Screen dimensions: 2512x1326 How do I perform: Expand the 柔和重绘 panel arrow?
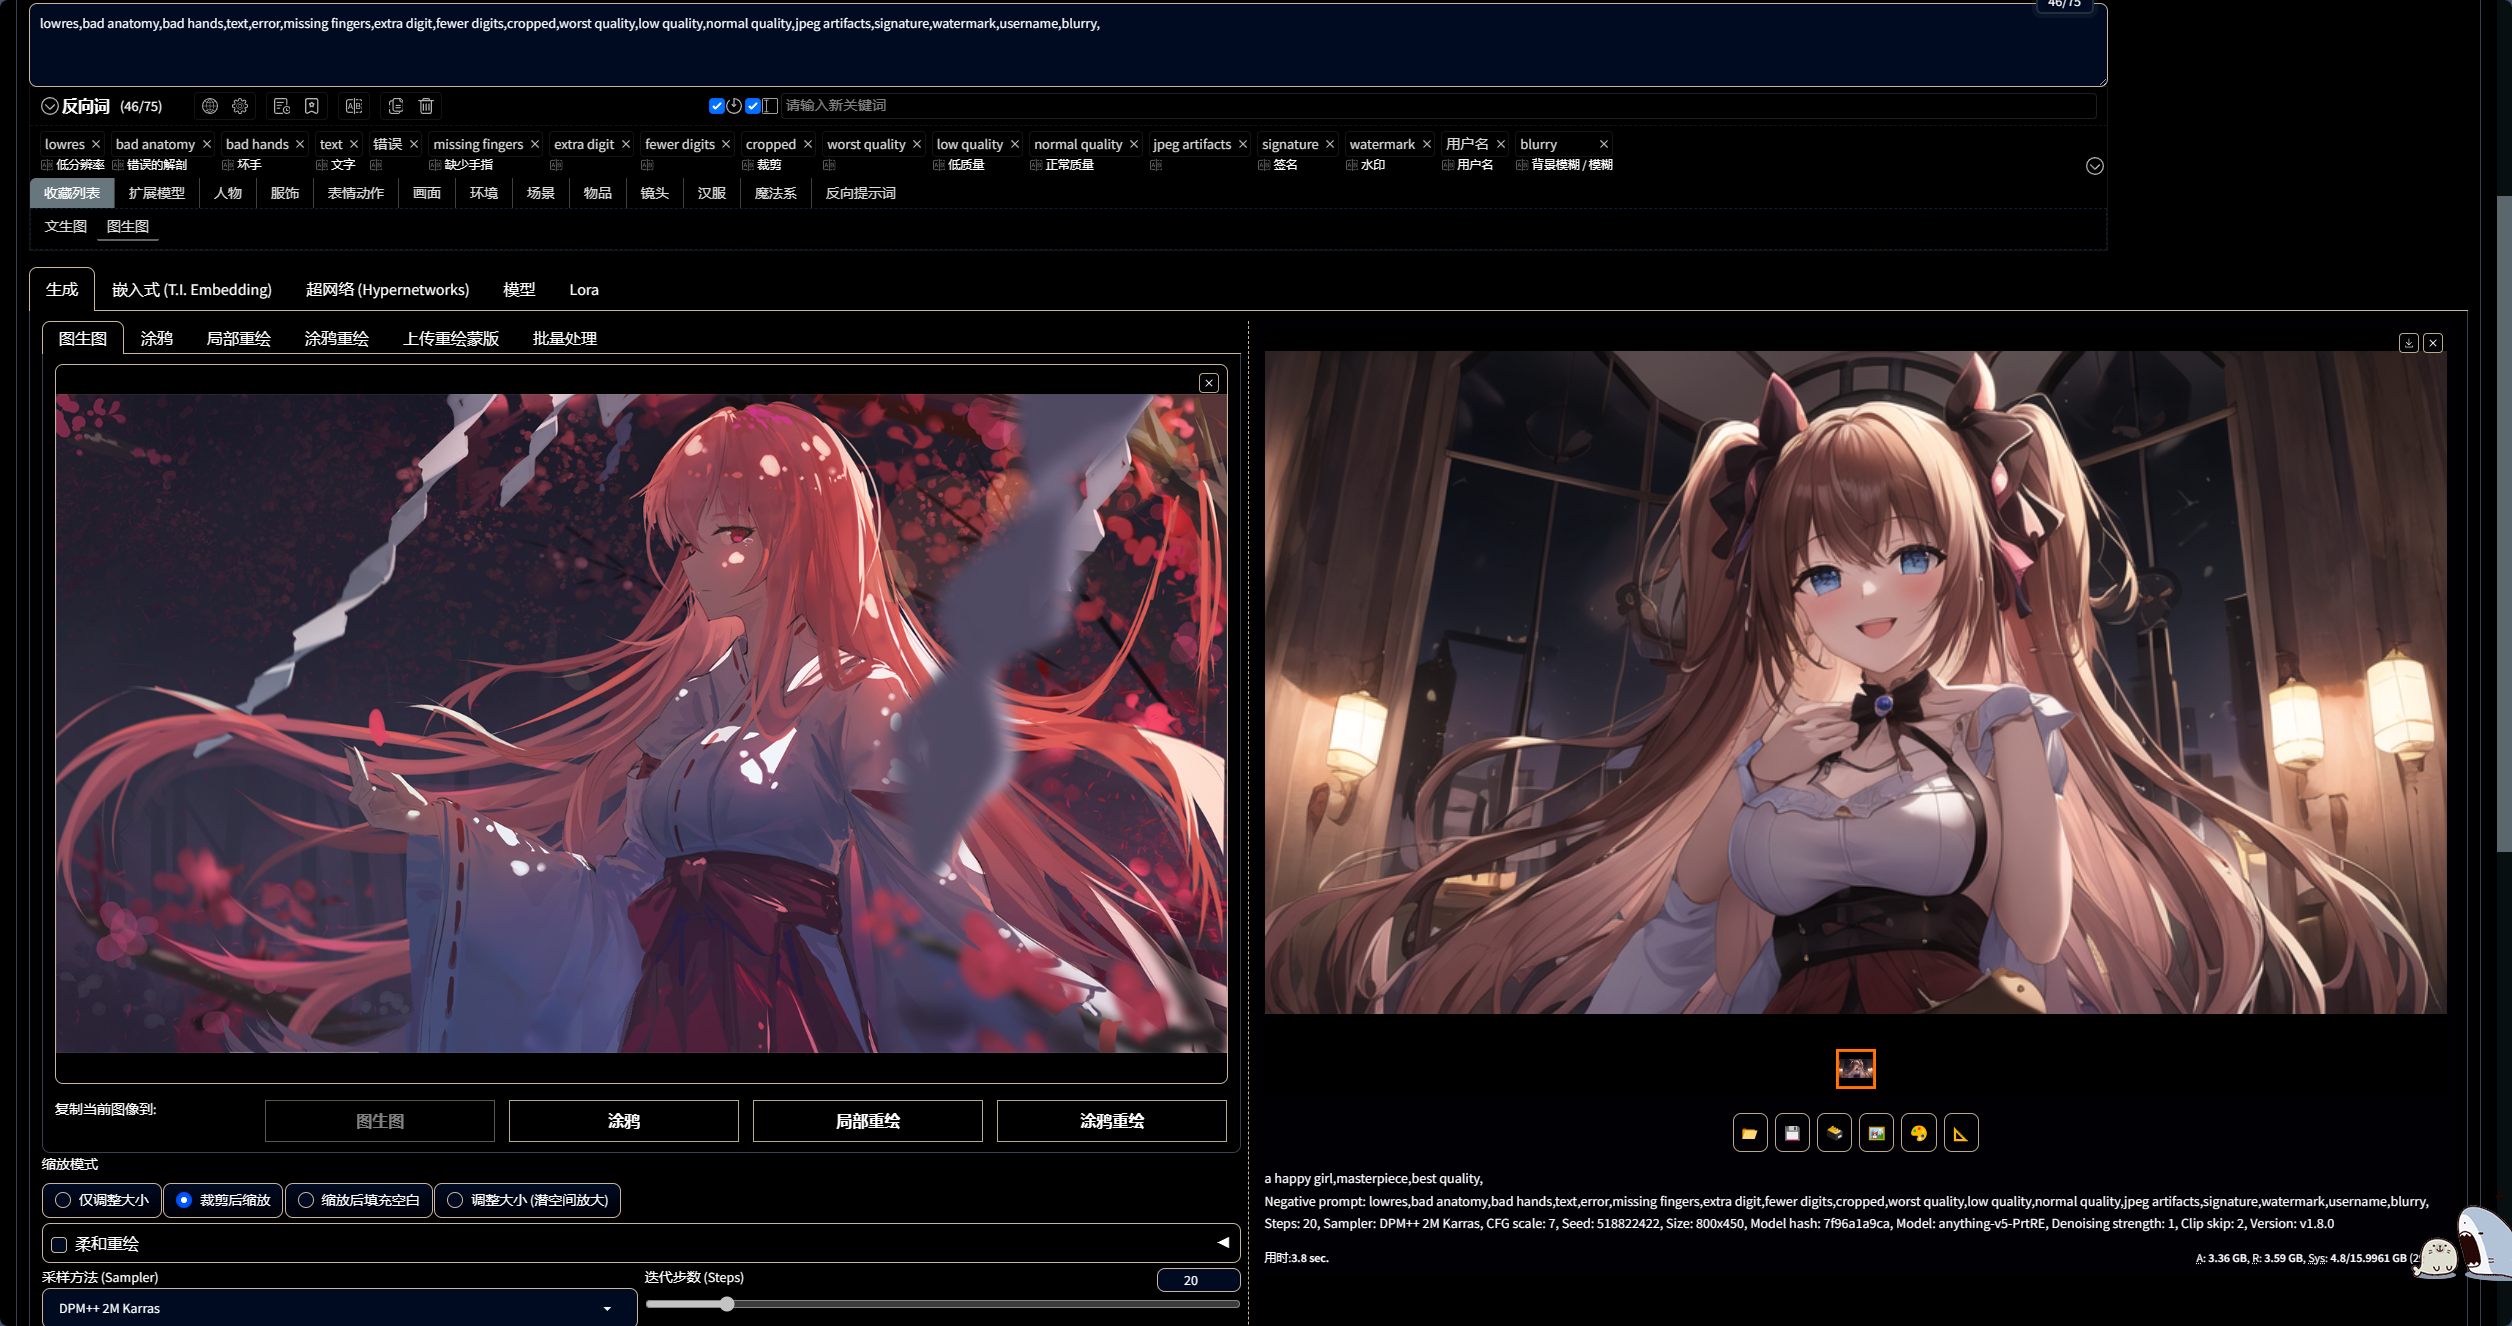click(x=1222, y=1243)
